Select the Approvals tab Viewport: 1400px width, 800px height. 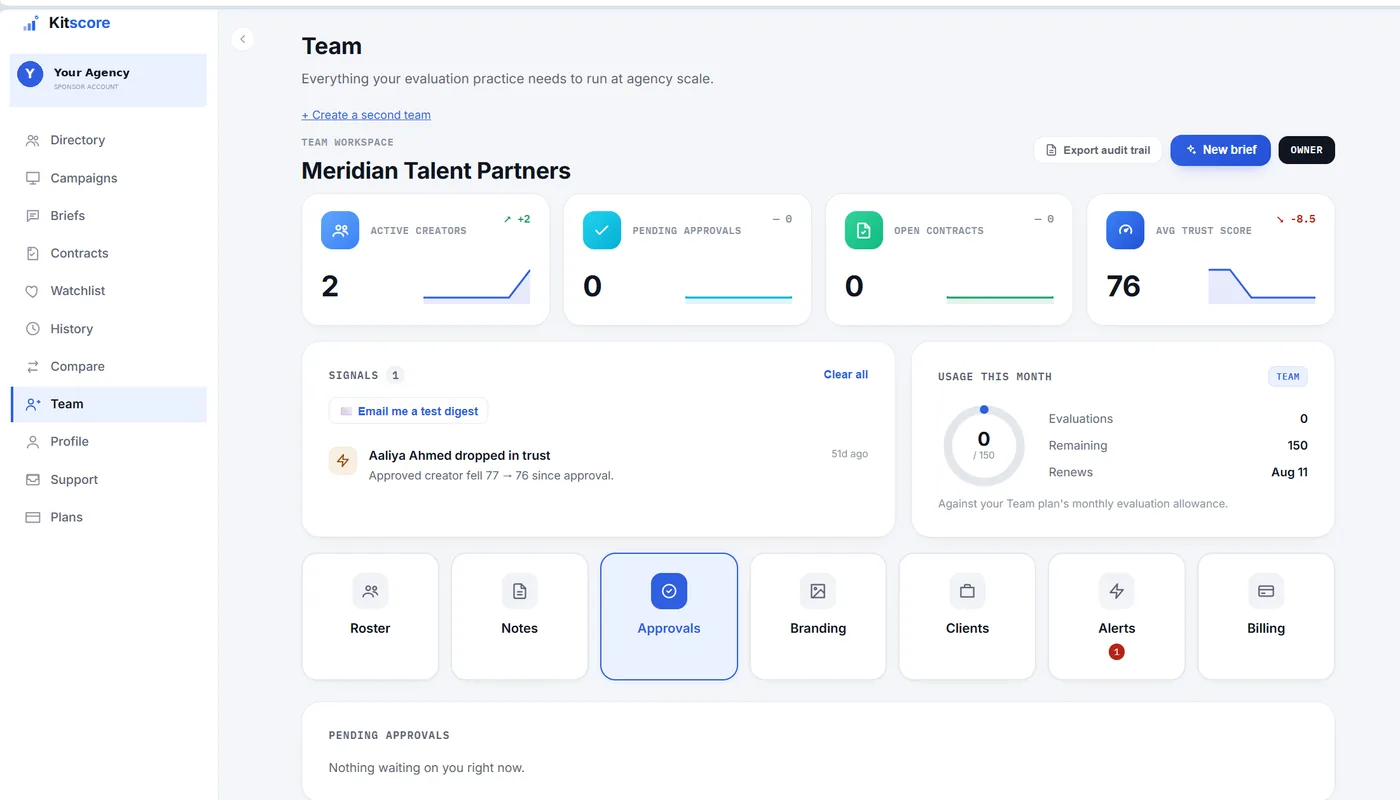coord(669,616)
